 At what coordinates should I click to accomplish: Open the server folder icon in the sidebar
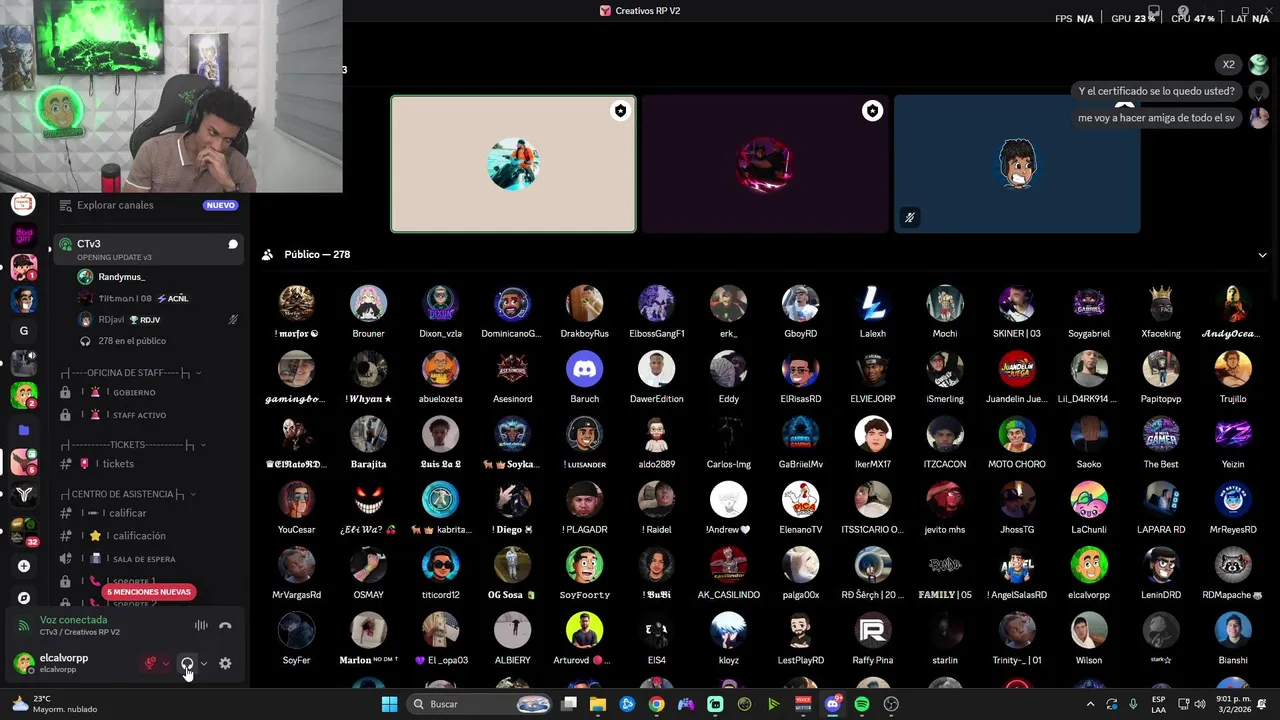(x=23, y=430)
